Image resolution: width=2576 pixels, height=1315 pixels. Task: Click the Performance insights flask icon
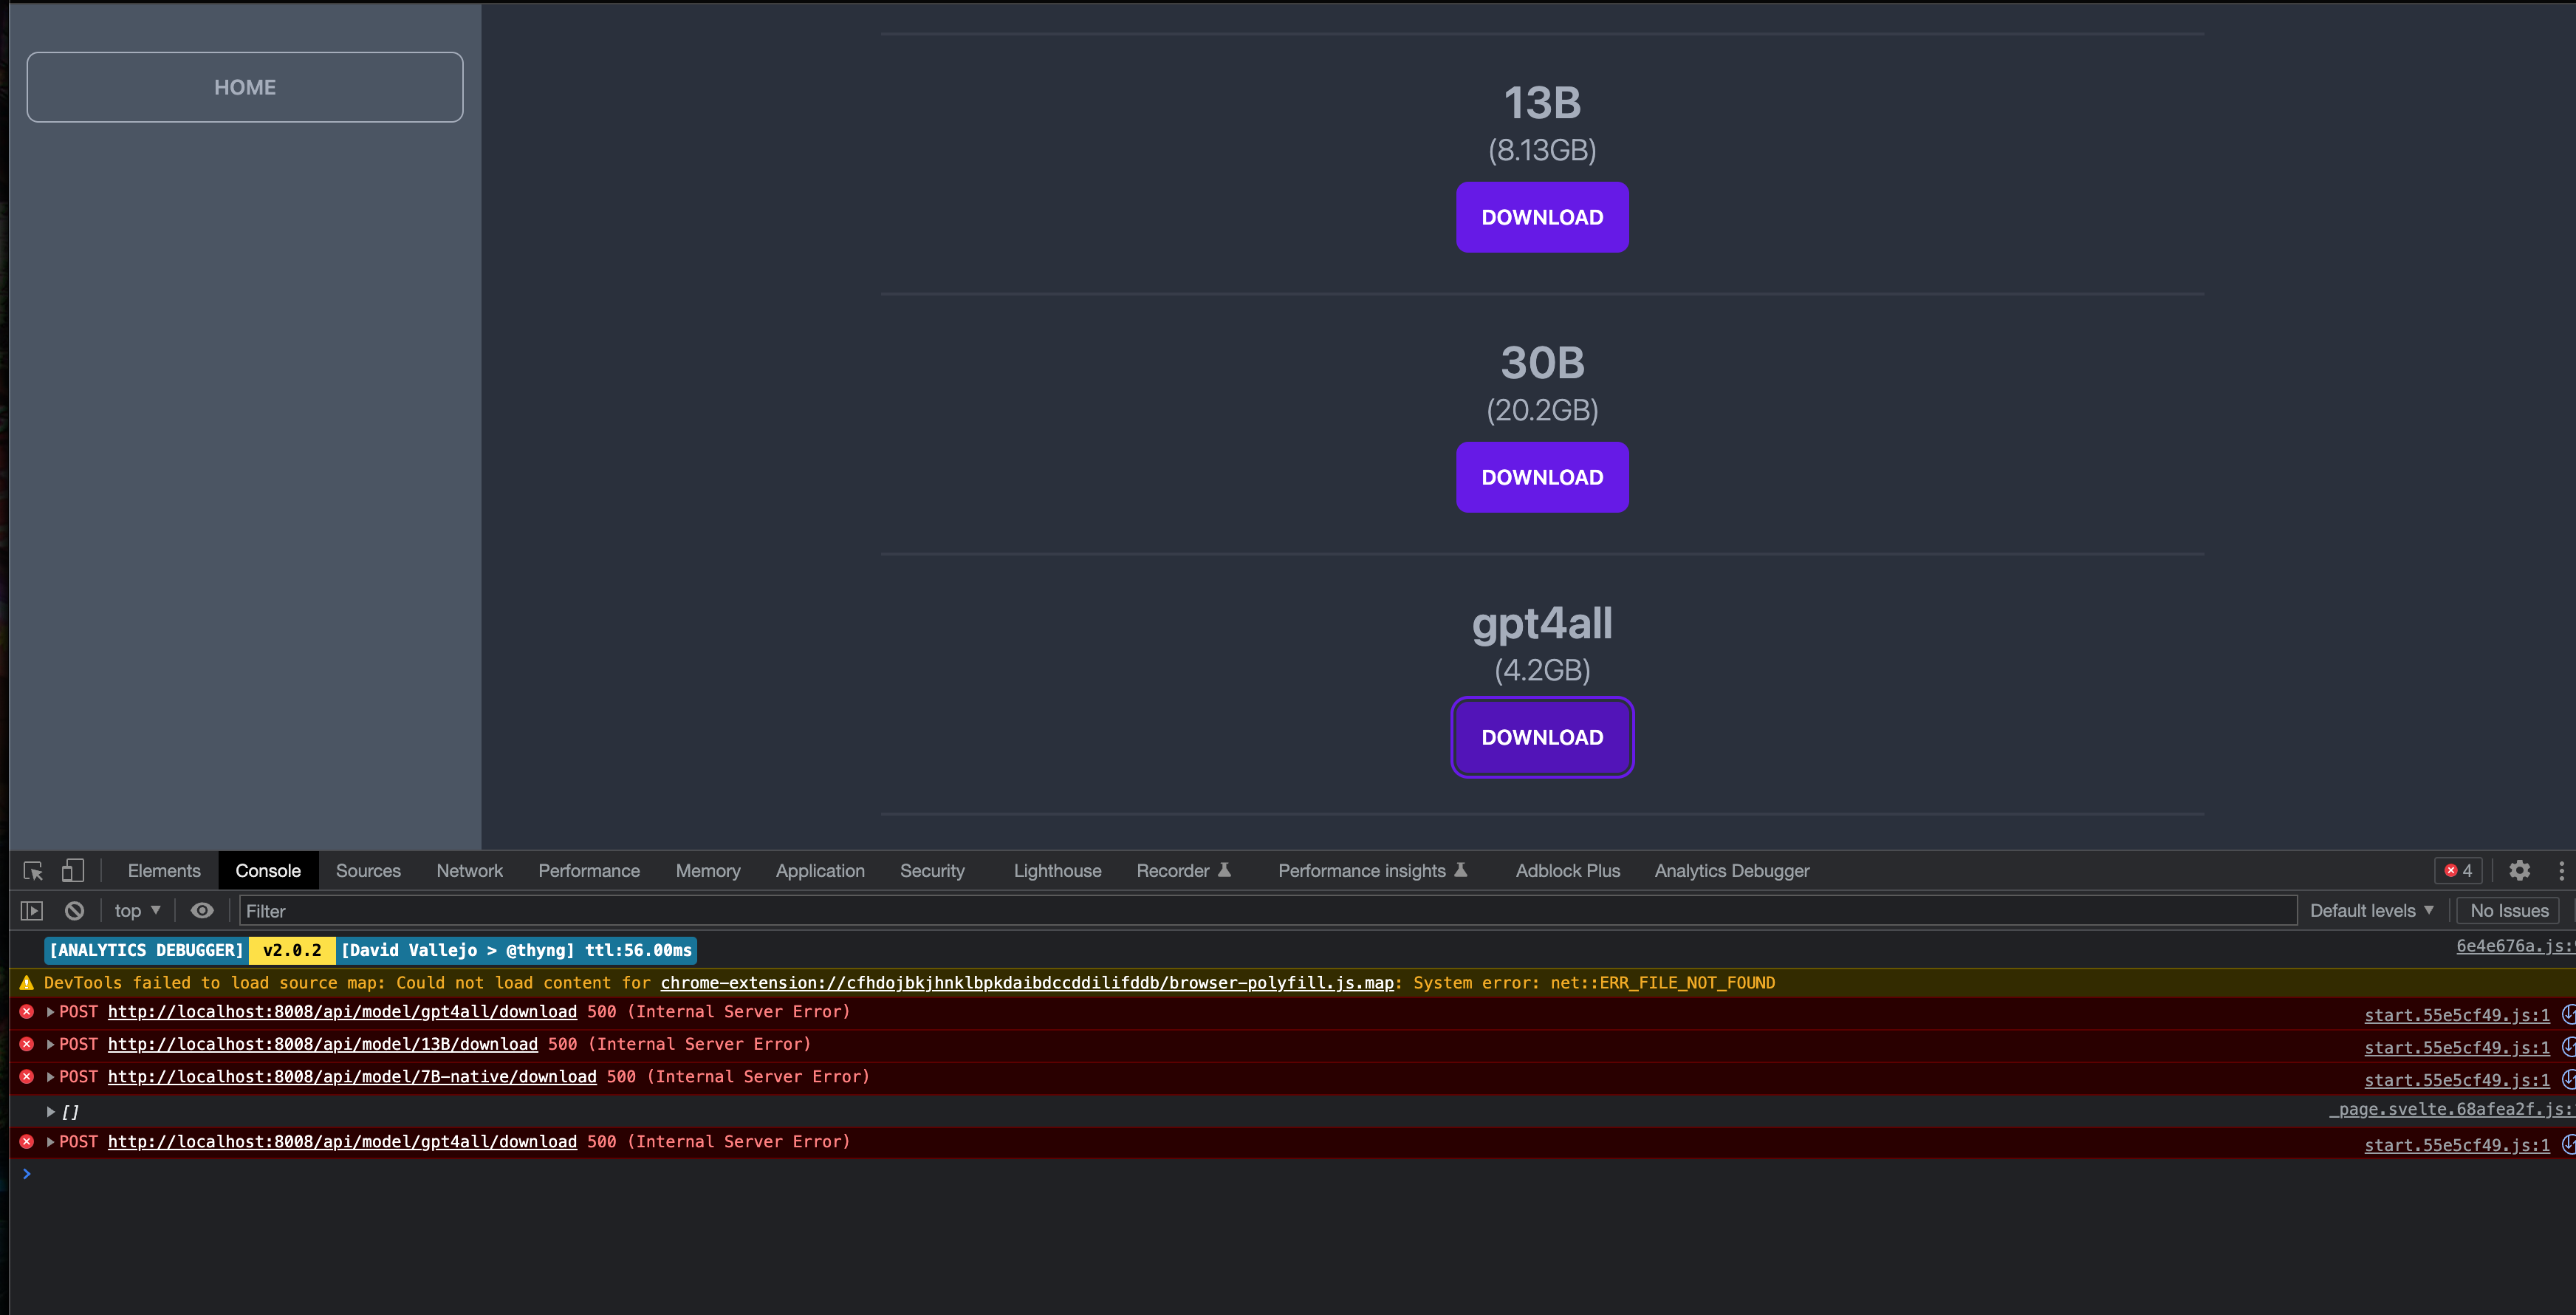pos(1460,870)
